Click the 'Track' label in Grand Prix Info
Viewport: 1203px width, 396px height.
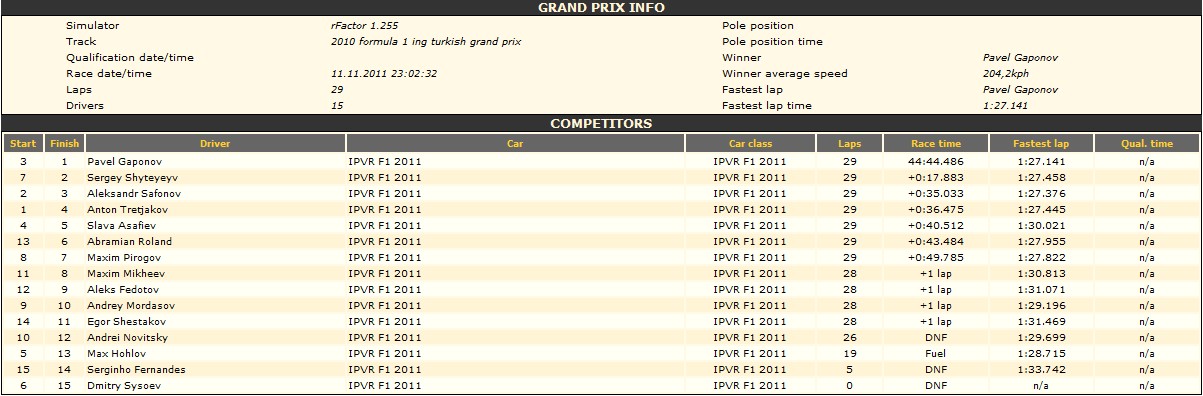[x=81, y=42]
